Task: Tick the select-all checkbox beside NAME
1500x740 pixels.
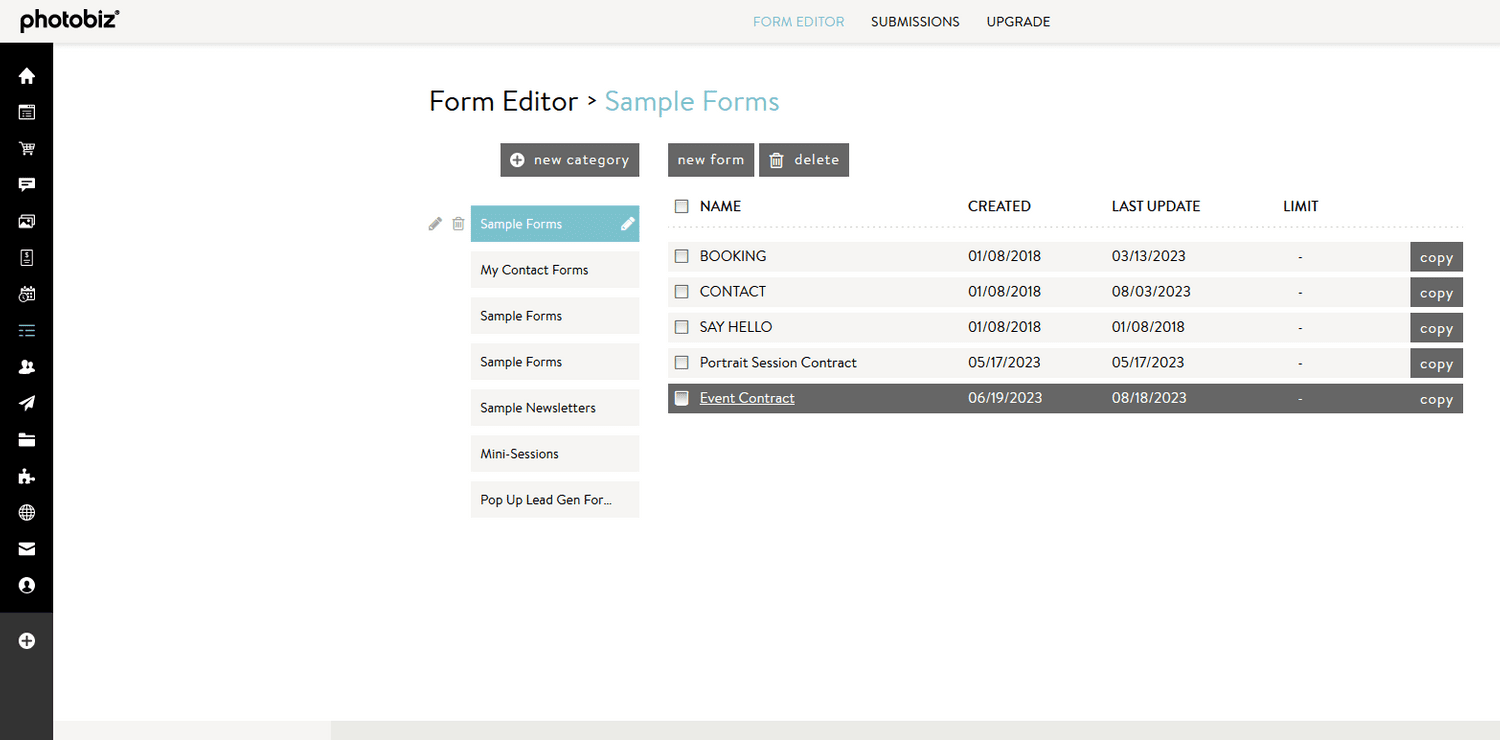Action: coord(682,206)
